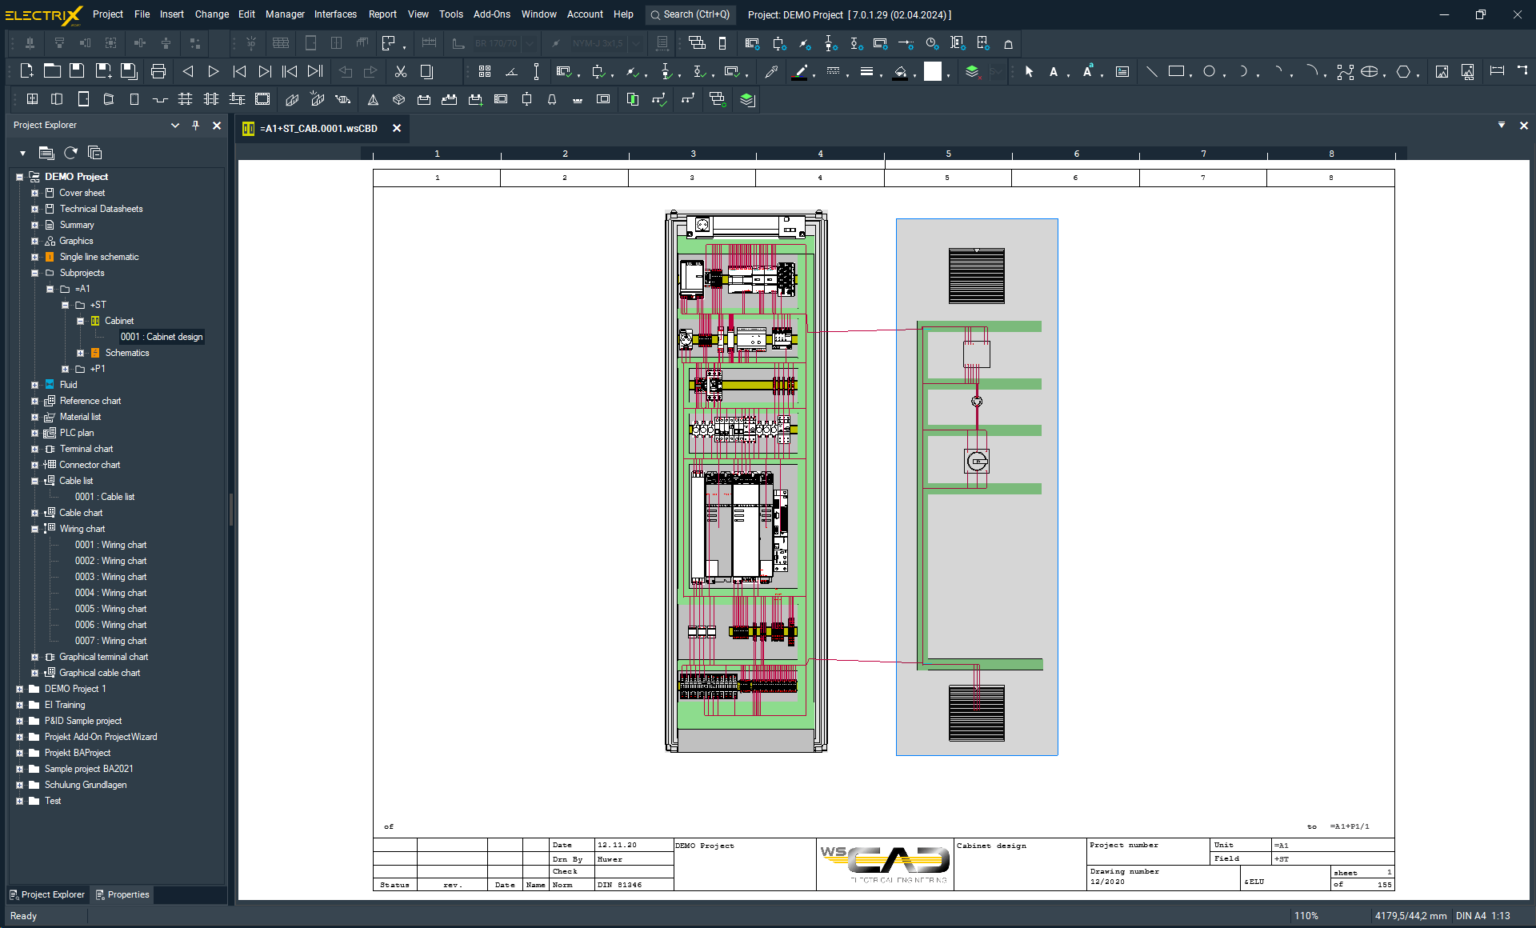Unpin the Project Explorer panel
The width and height of the screenshot is (1536, 928).
[197, 125]
